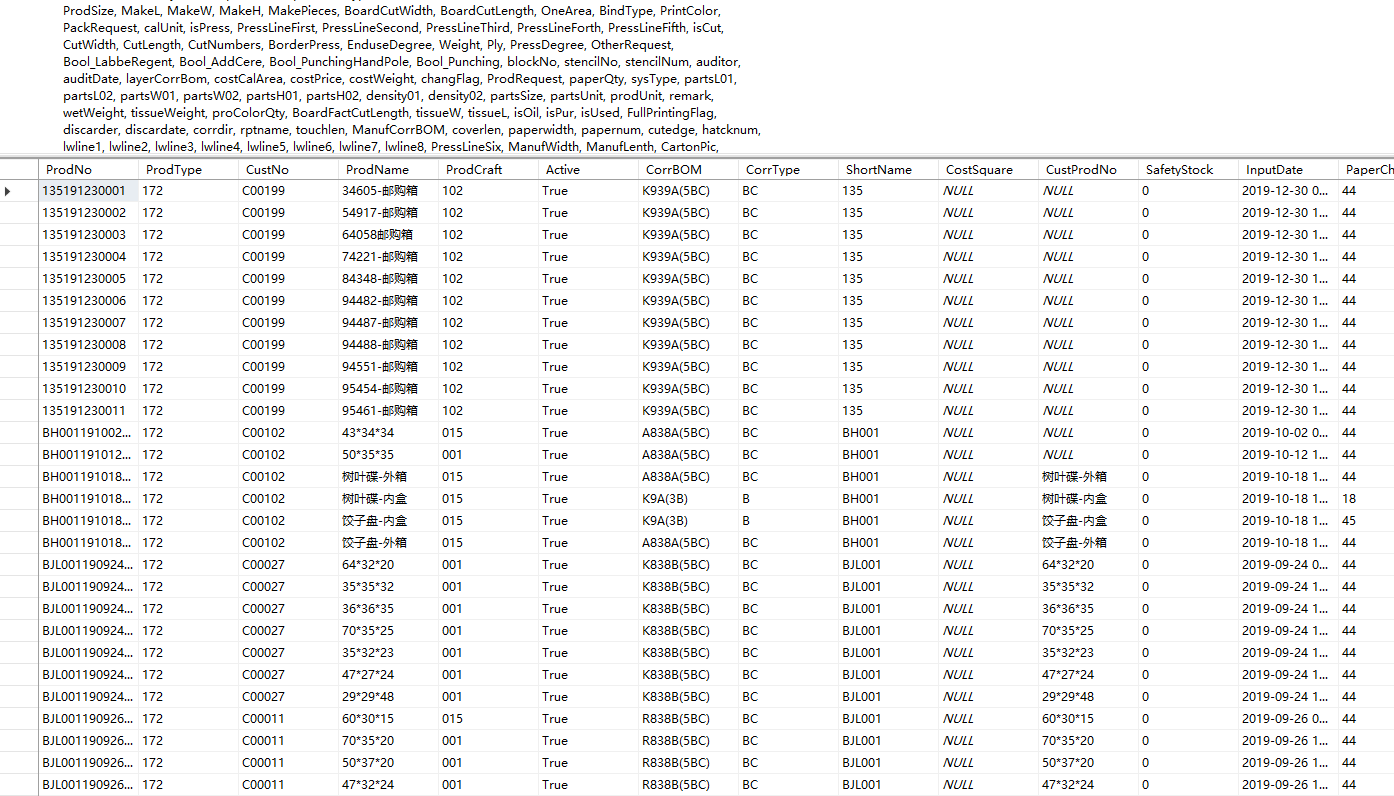This screenshot has height=796, width=1394.
Task: Click the CorrType column header
Action: point(788,169)
